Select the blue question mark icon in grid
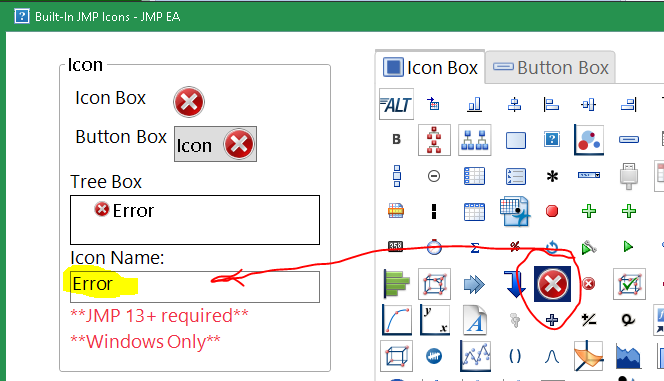 coord(552,139)
